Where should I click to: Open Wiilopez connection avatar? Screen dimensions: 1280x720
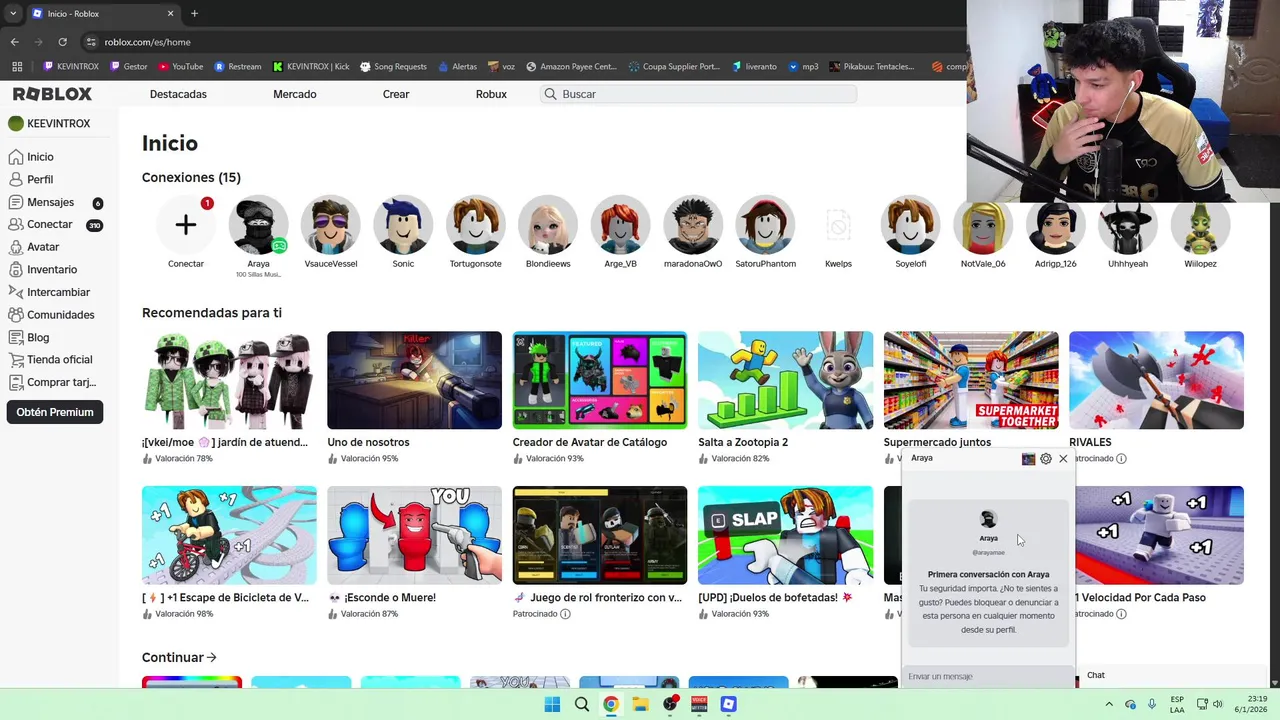[1200, 225]
